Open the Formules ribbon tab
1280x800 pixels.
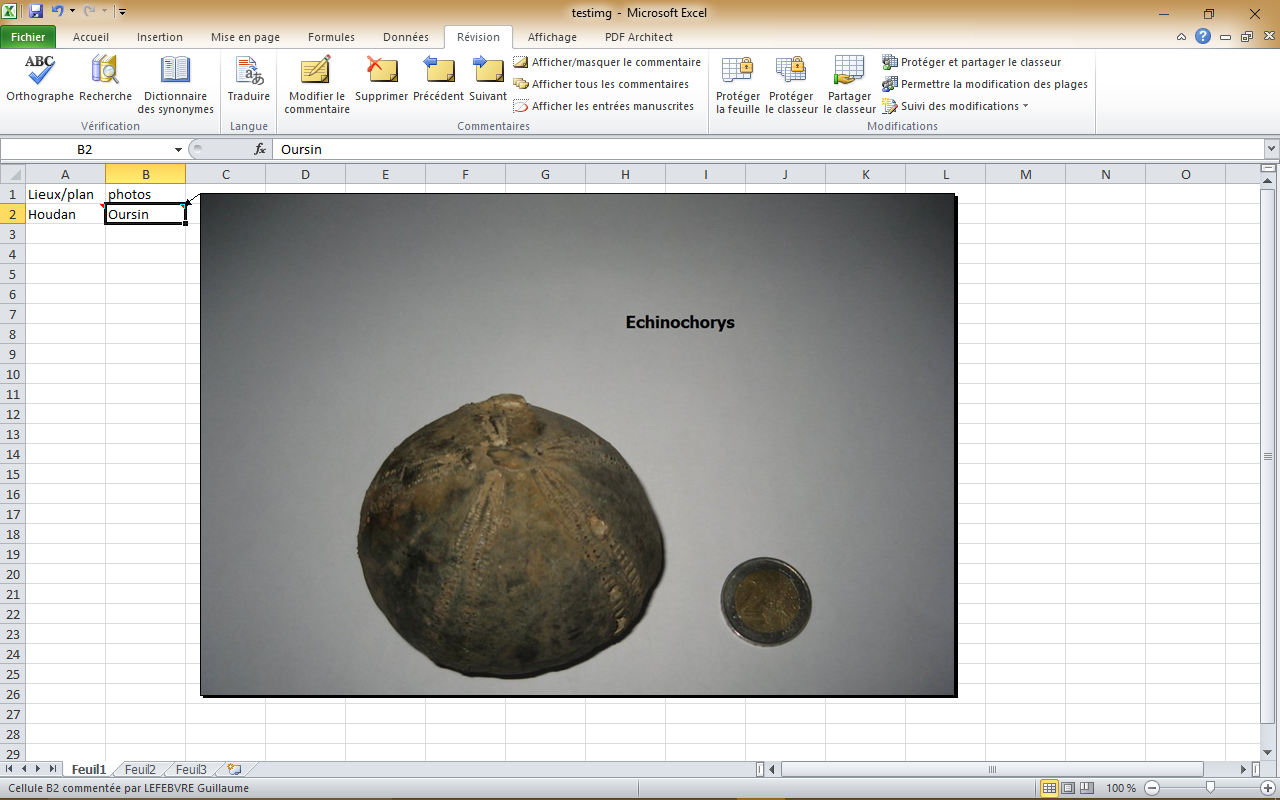pos(331,37)
